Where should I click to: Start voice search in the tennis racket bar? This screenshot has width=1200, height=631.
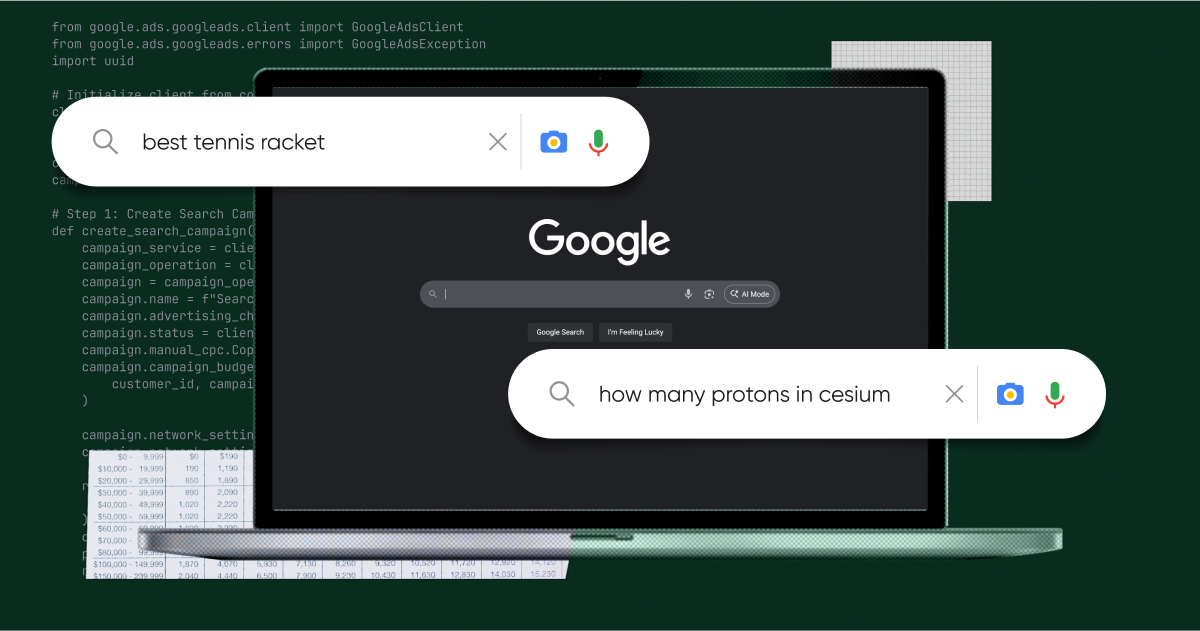(x=598, y=142)
